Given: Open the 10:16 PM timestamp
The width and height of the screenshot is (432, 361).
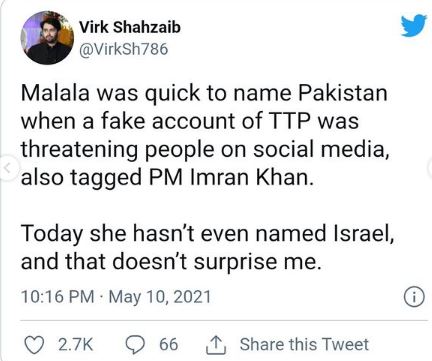Looking at the screenshot, I should pos(58,296).
